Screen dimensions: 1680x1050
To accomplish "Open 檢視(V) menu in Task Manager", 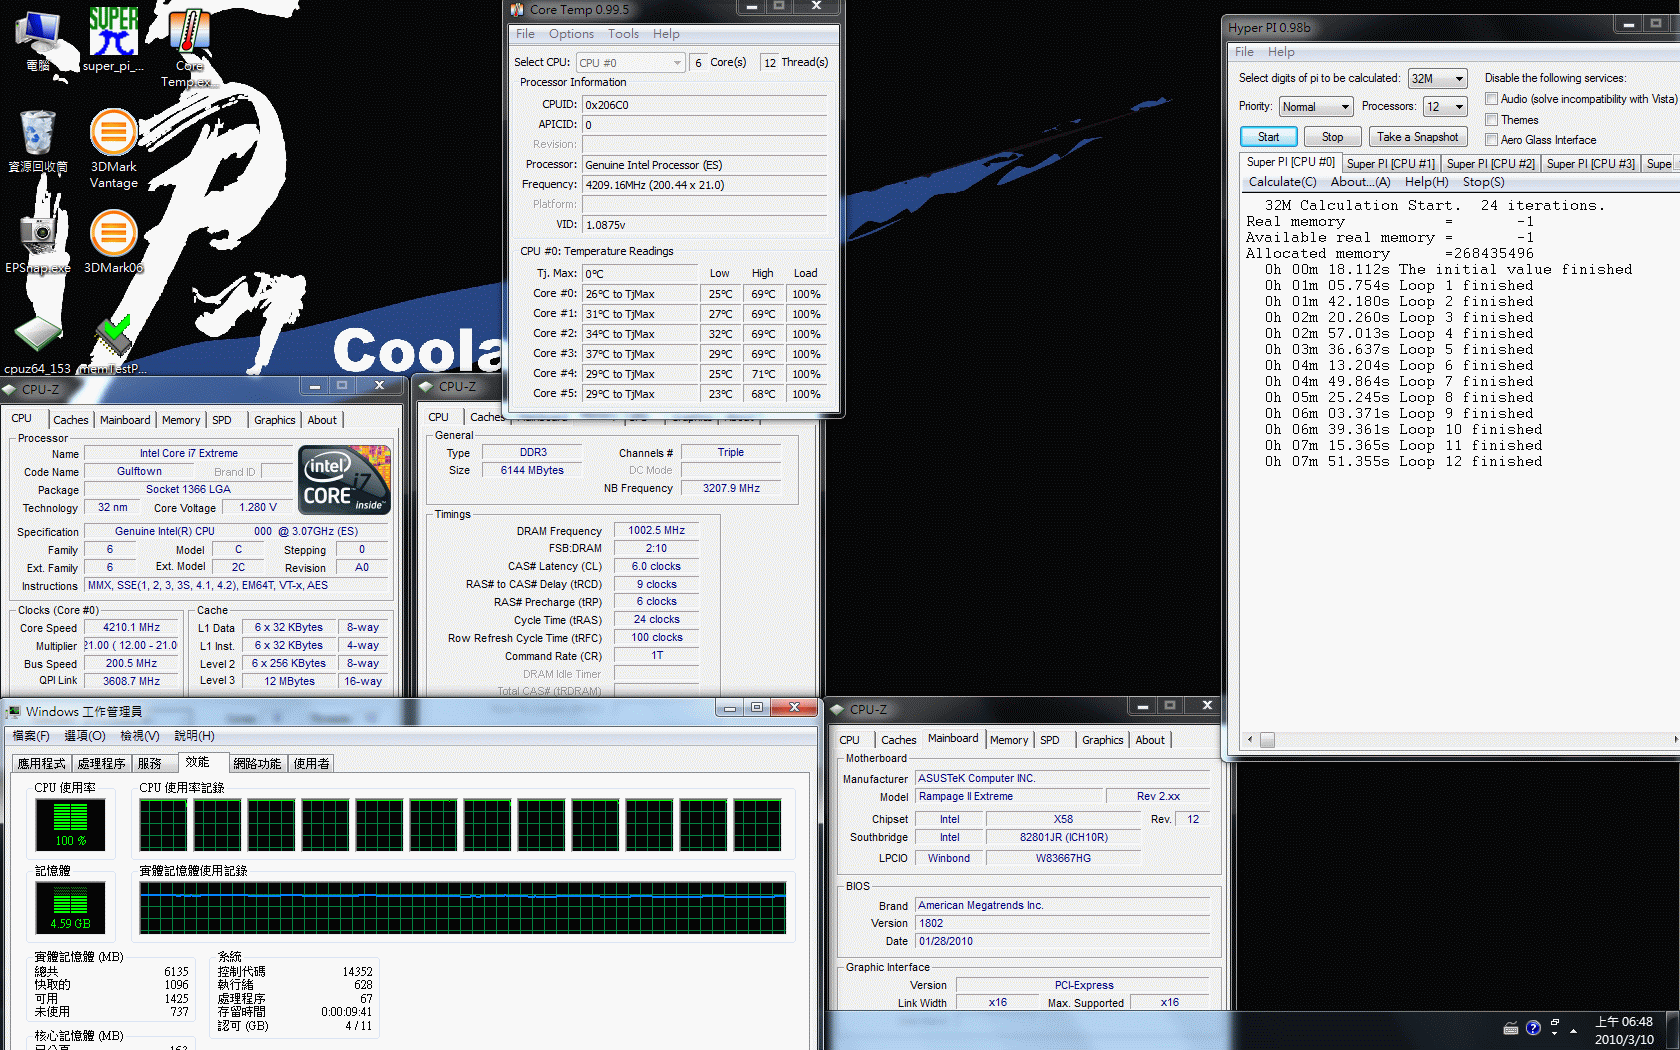I will click(139, 735).
